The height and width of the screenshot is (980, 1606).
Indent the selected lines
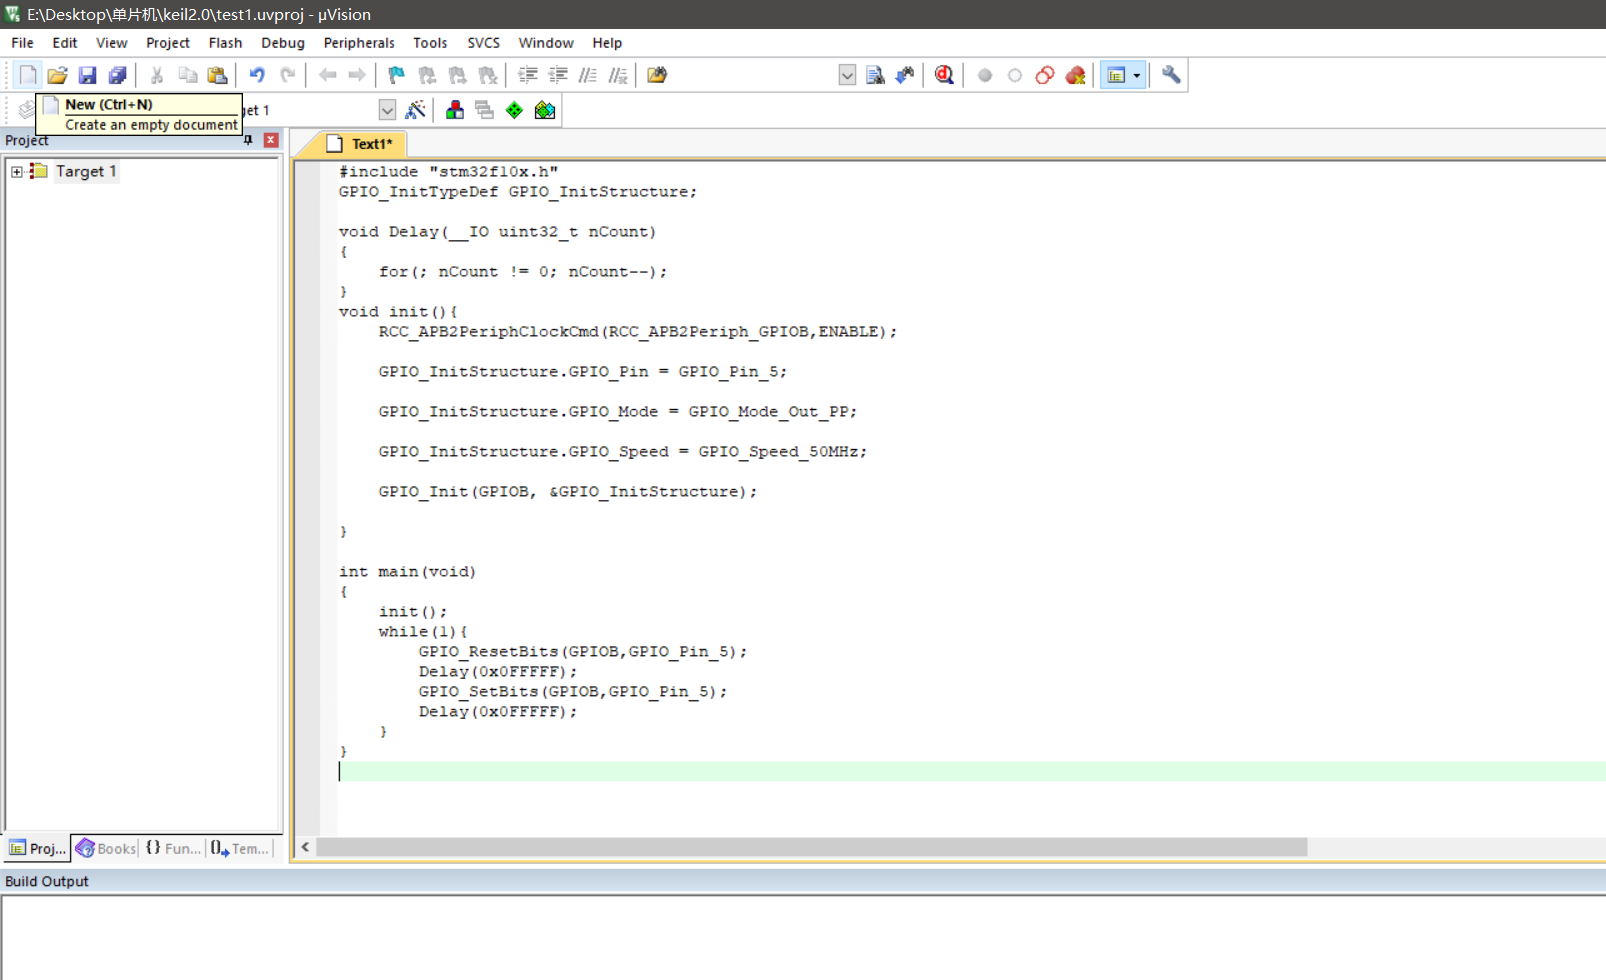click(x=528, y=75)
